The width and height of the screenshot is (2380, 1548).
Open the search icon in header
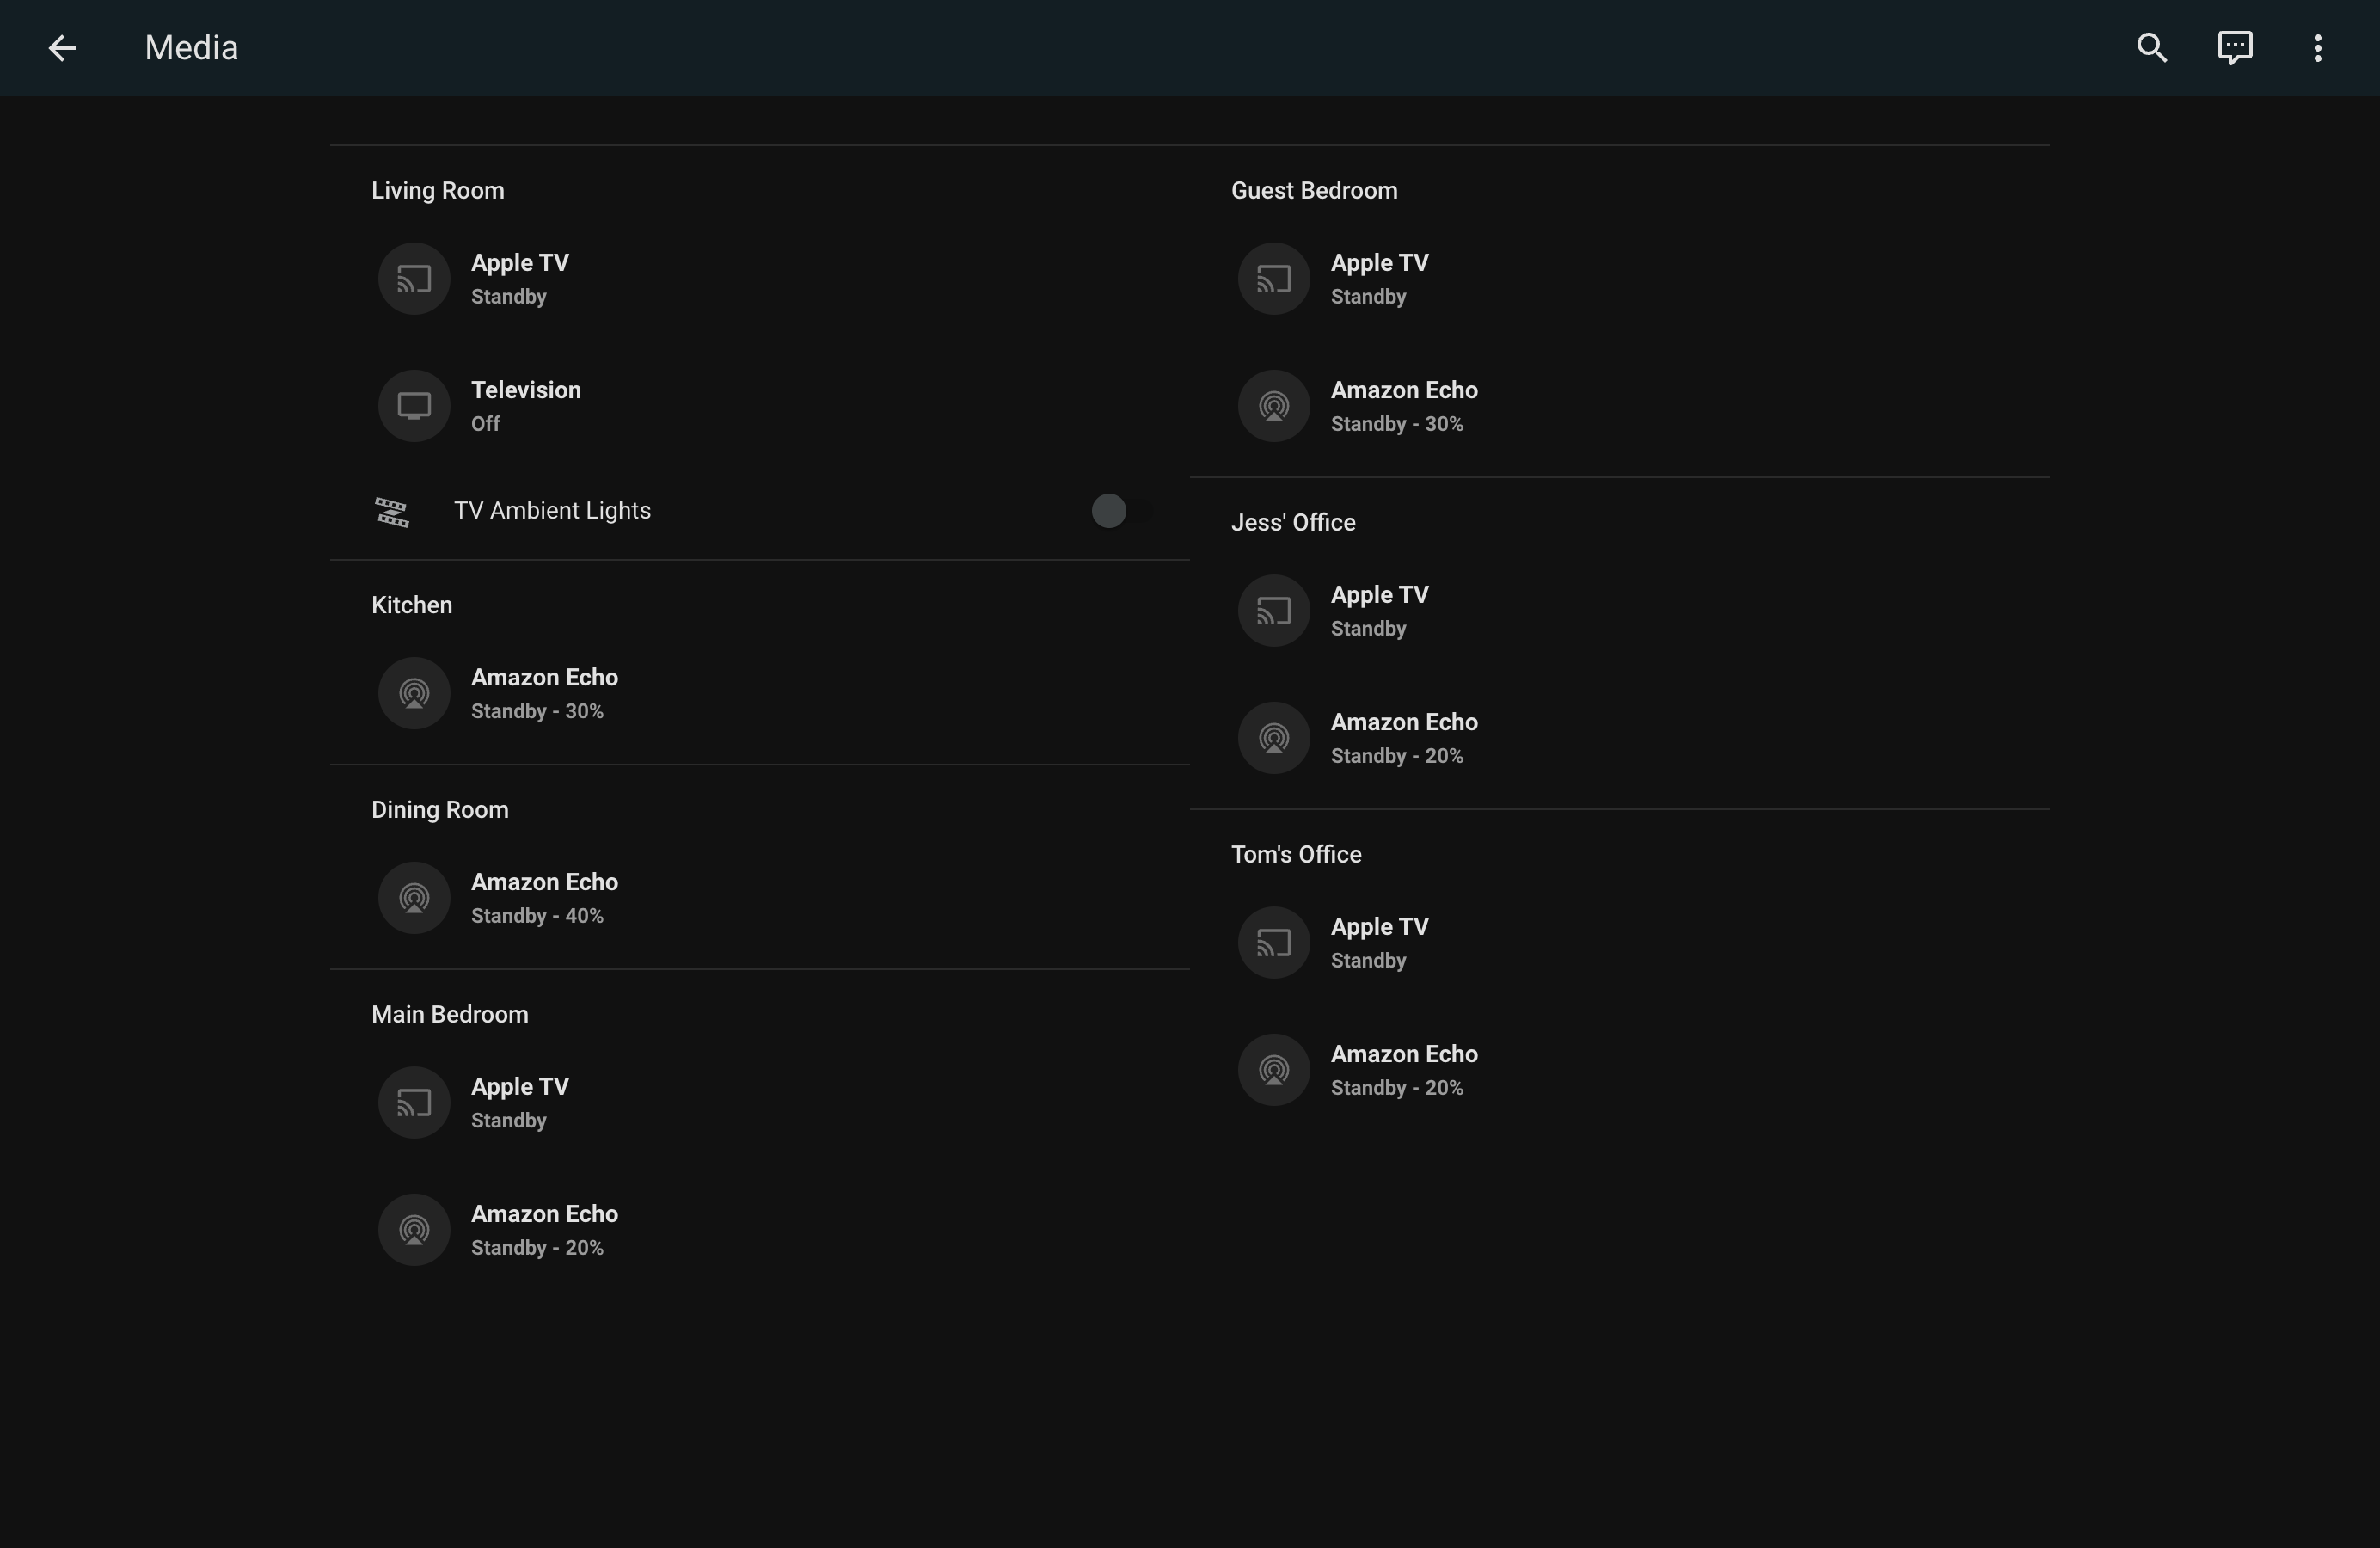tap(2151, 48)
